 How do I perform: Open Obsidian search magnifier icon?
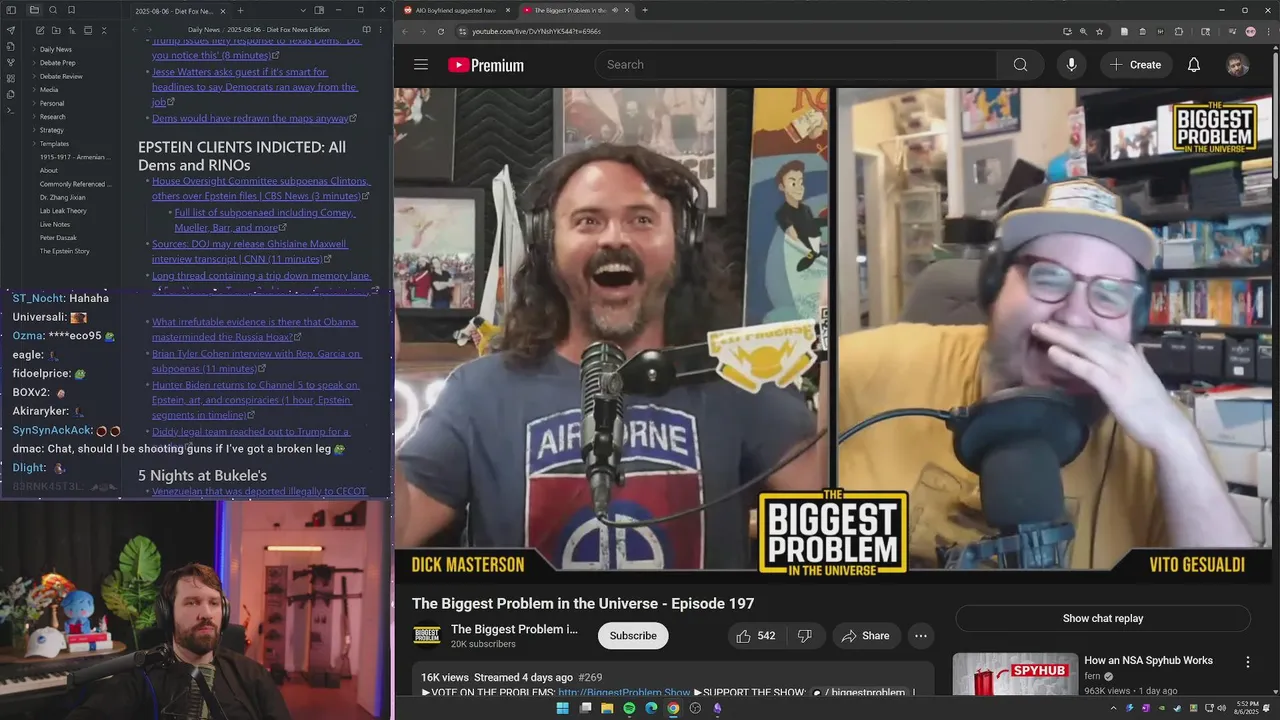pyautogui.click(x=53, y=10)
